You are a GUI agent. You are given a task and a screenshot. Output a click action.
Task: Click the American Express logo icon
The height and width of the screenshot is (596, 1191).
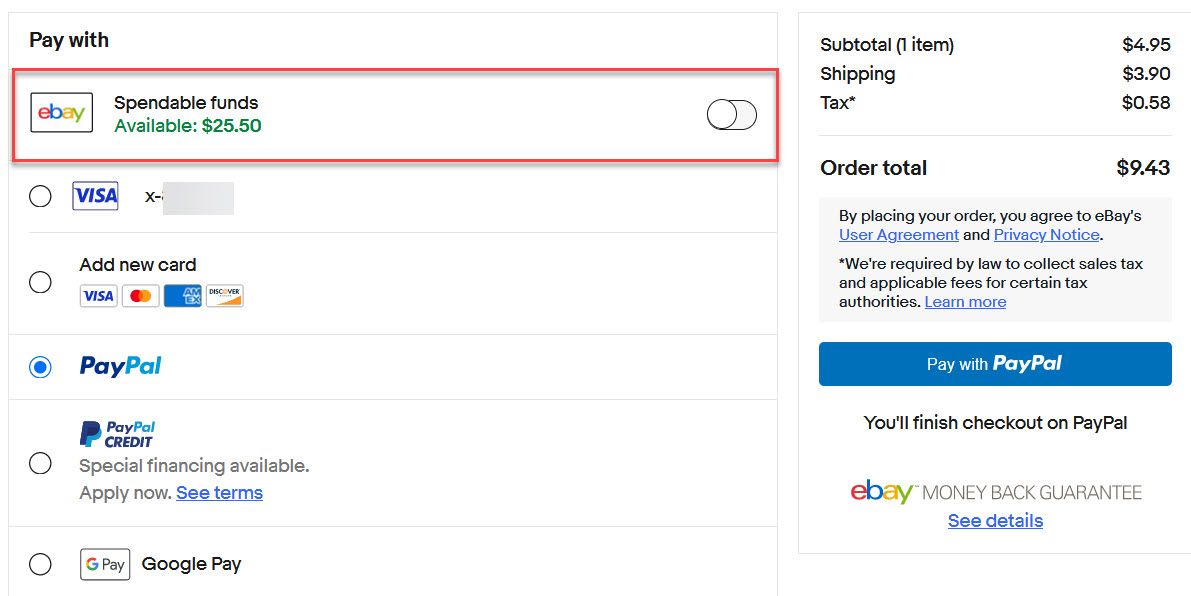pyautogui.click(x=183, y=295)
